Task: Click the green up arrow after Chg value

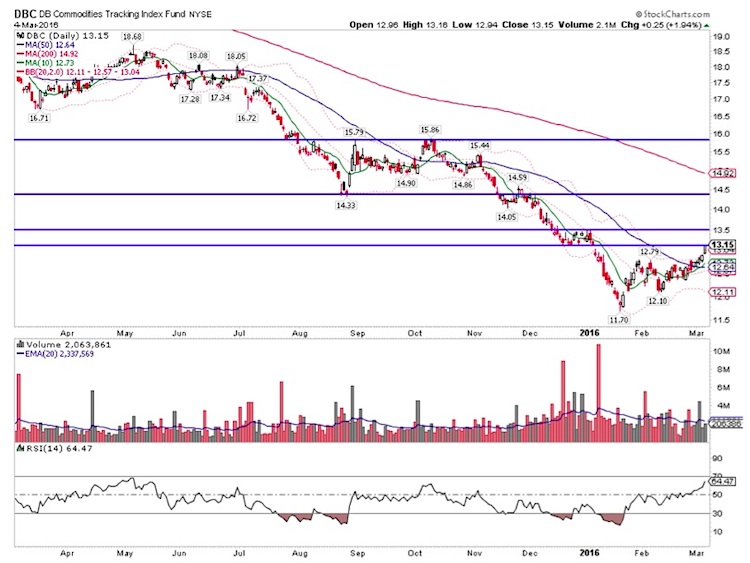Action: coord(707,25)
